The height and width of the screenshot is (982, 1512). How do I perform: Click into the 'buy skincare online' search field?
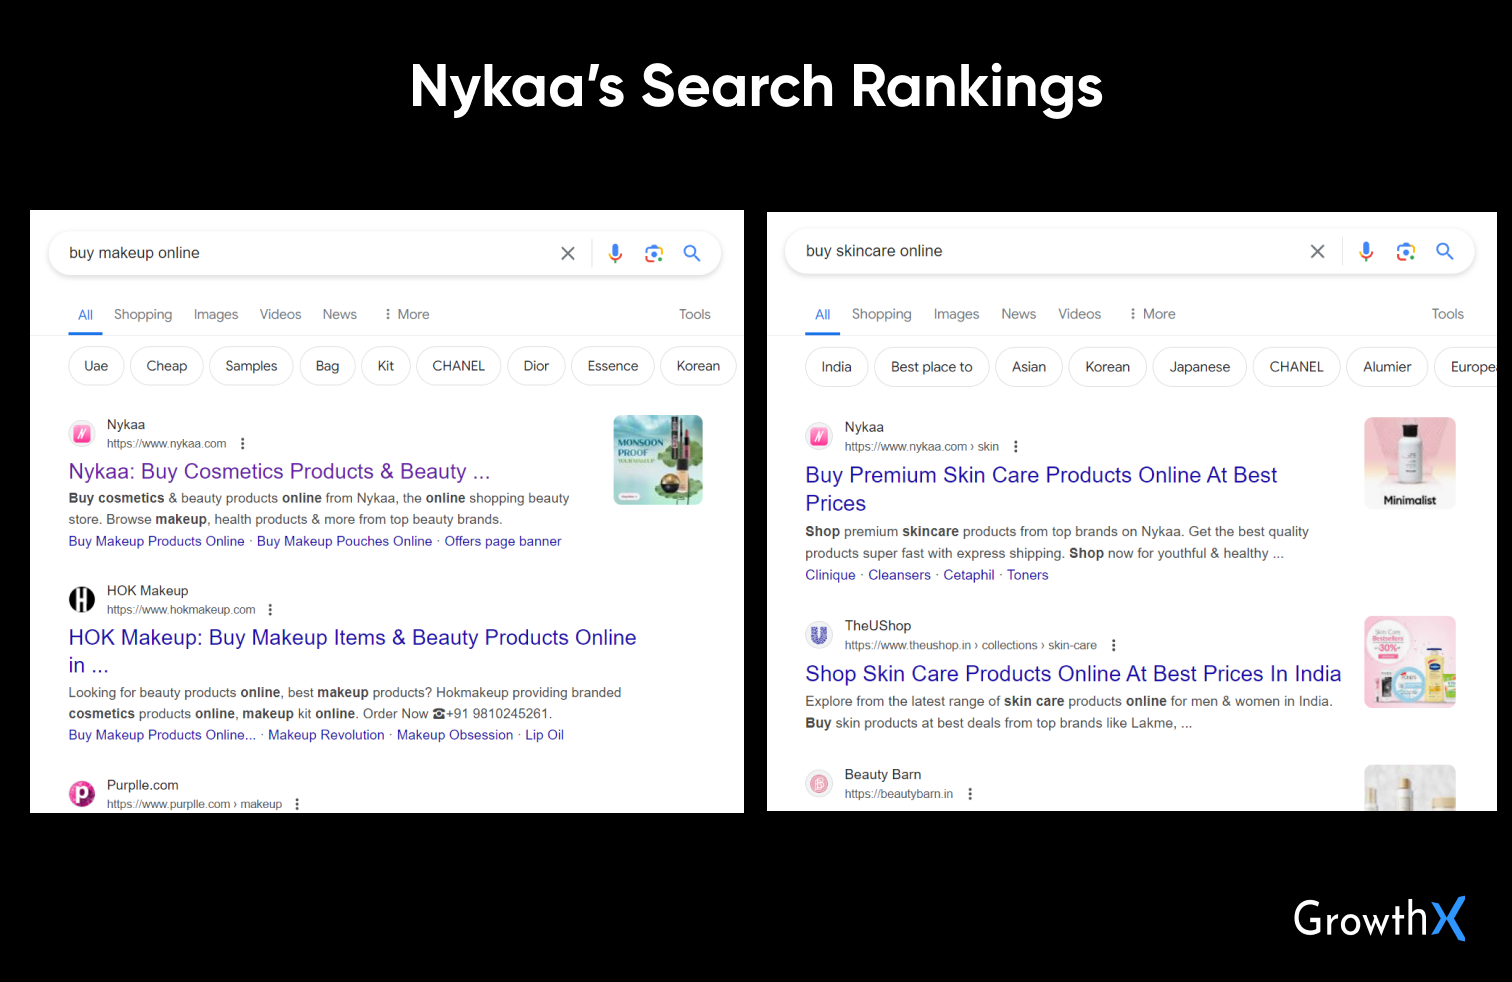click(x=1040, y=252)
